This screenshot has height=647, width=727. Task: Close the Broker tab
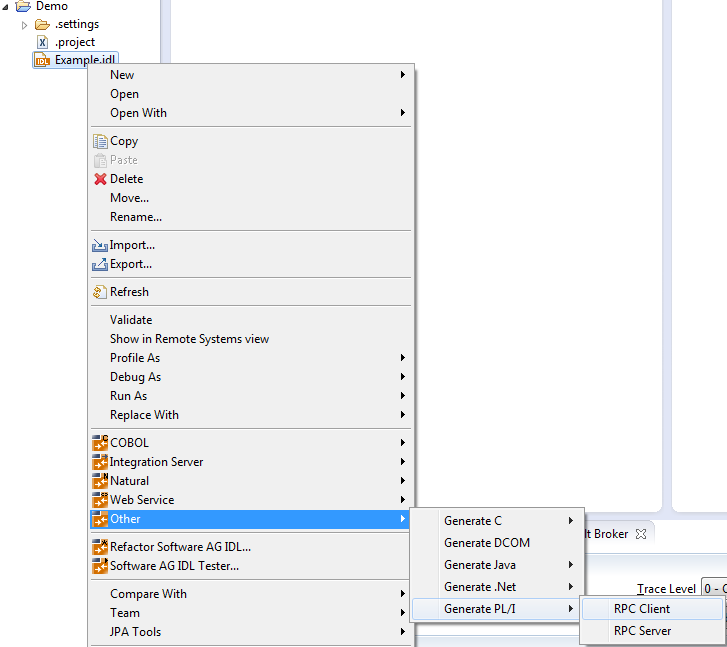(x=641, y=534)
